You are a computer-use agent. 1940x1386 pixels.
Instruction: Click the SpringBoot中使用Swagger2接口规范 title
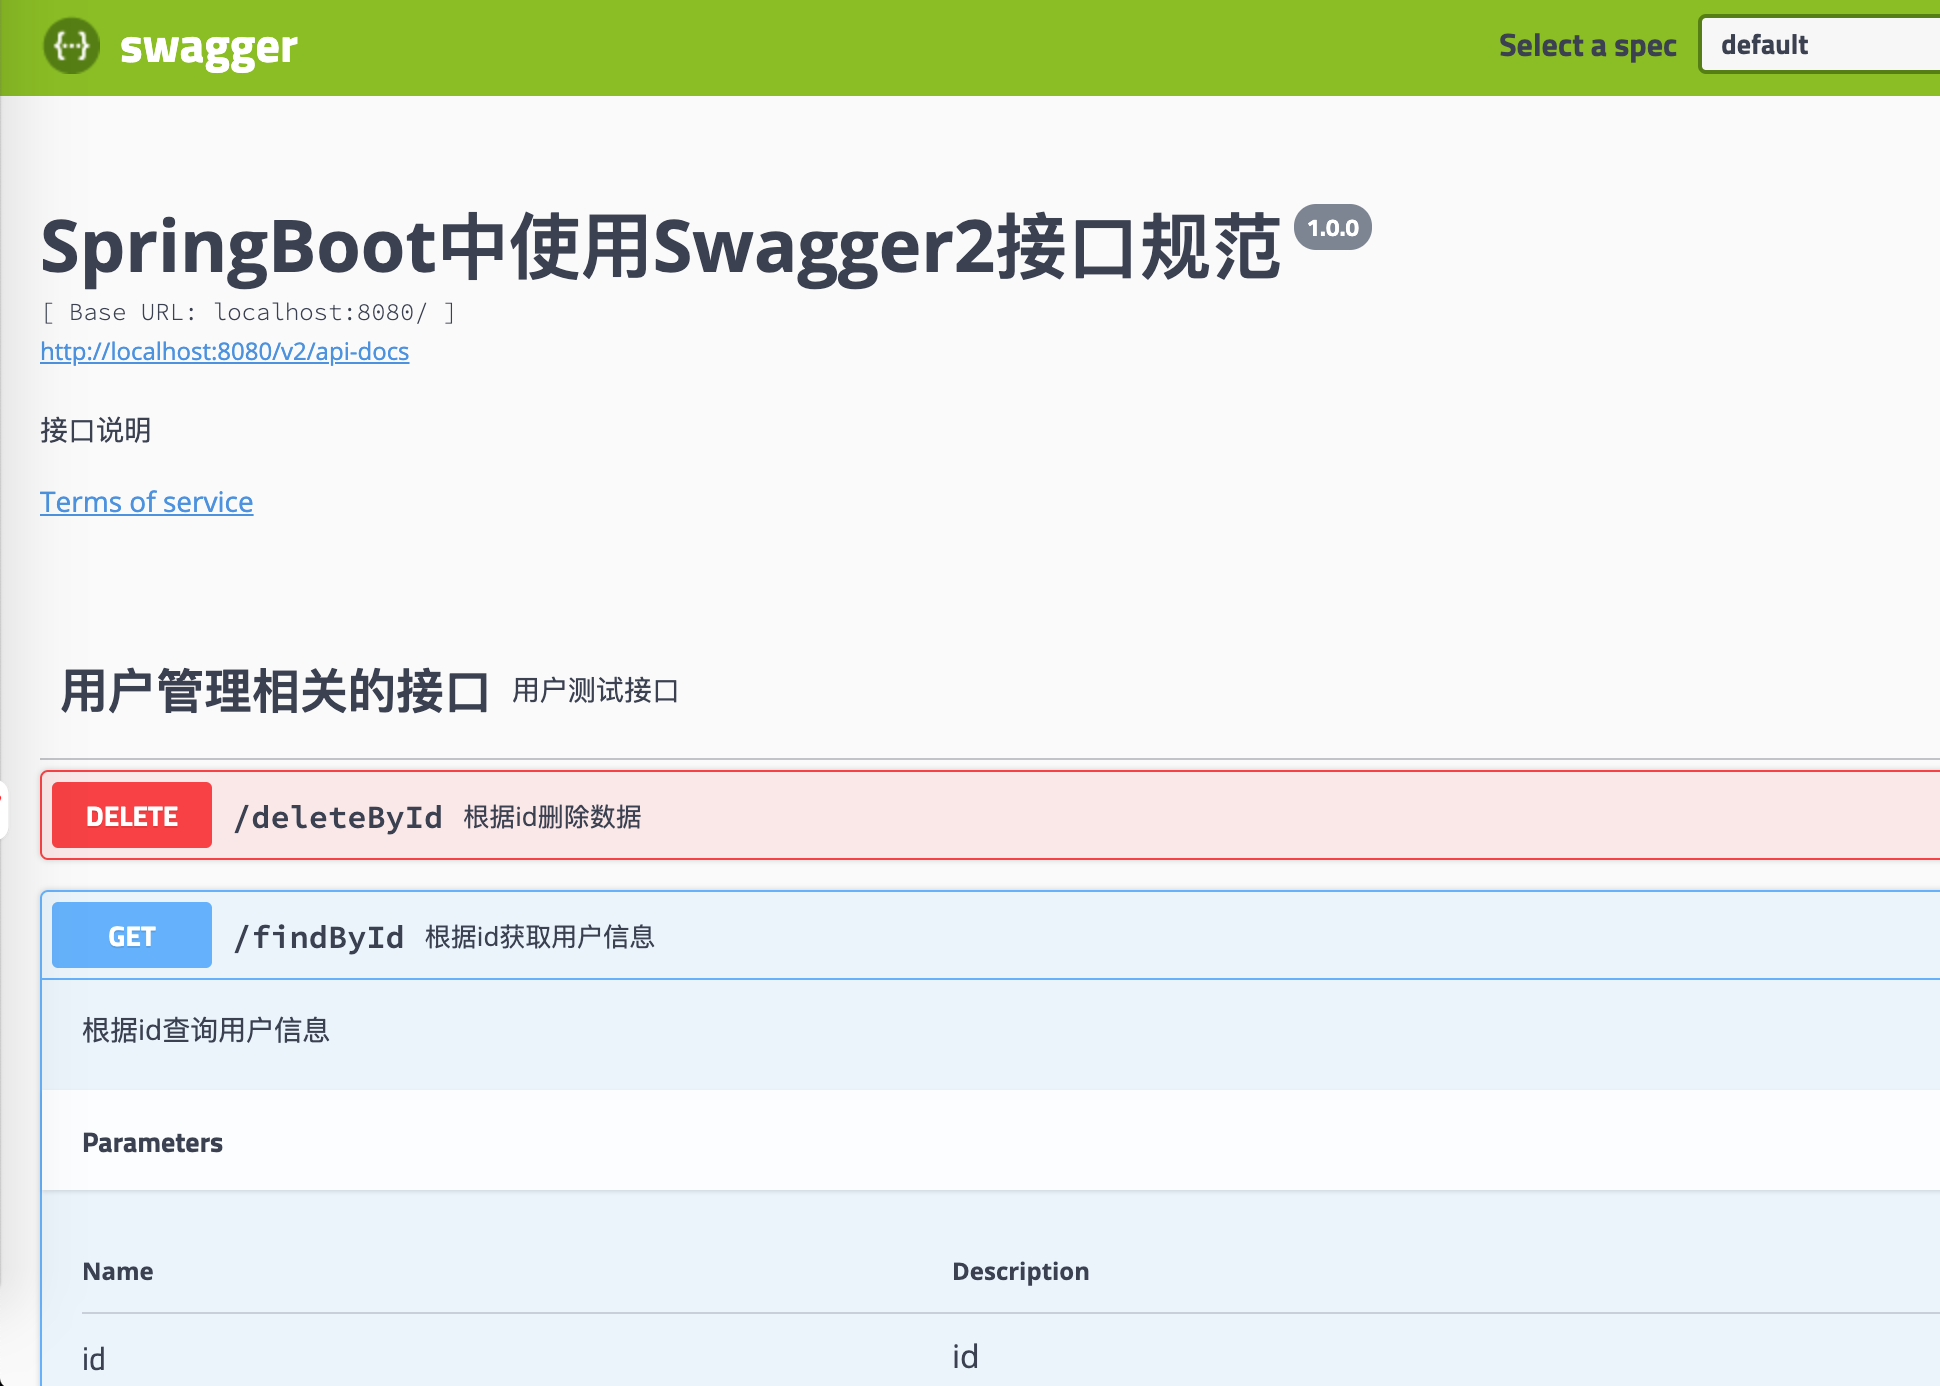coord(660,247)
